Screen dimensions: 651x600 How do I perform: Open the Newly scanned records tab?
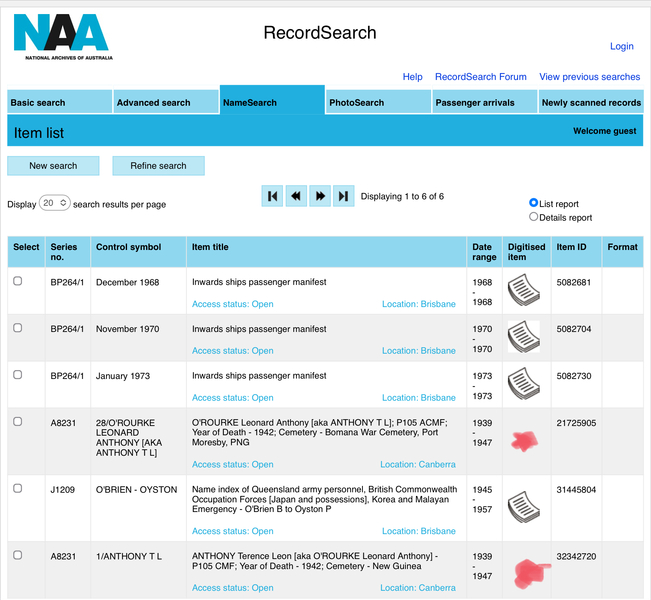pyautogui.click(x=591, y=102)
